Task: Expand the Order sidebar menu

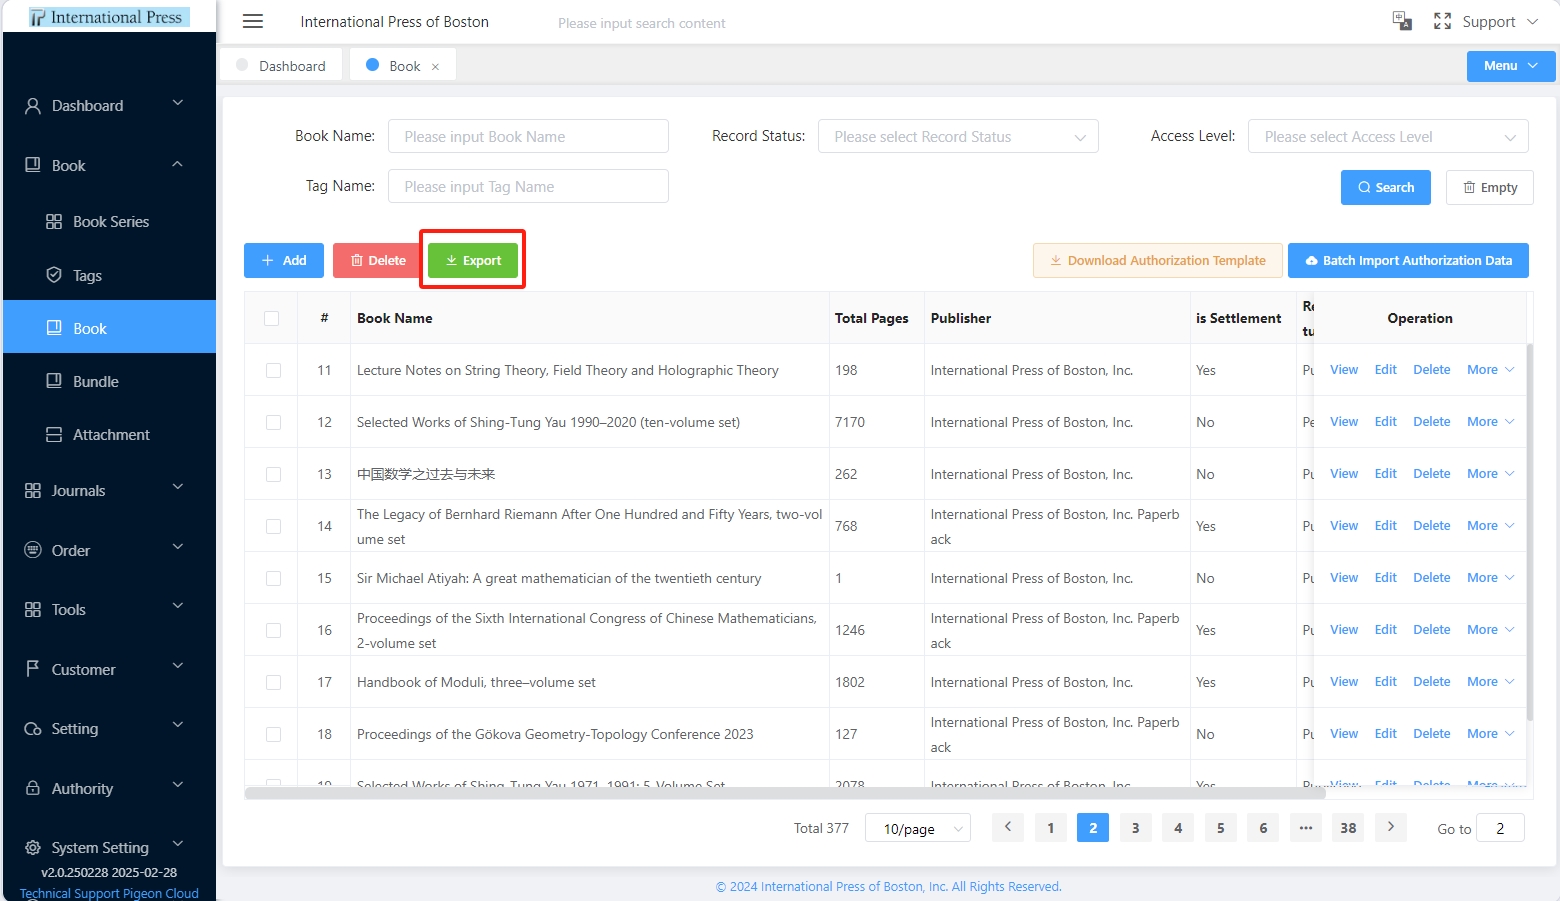Action: 108,550
